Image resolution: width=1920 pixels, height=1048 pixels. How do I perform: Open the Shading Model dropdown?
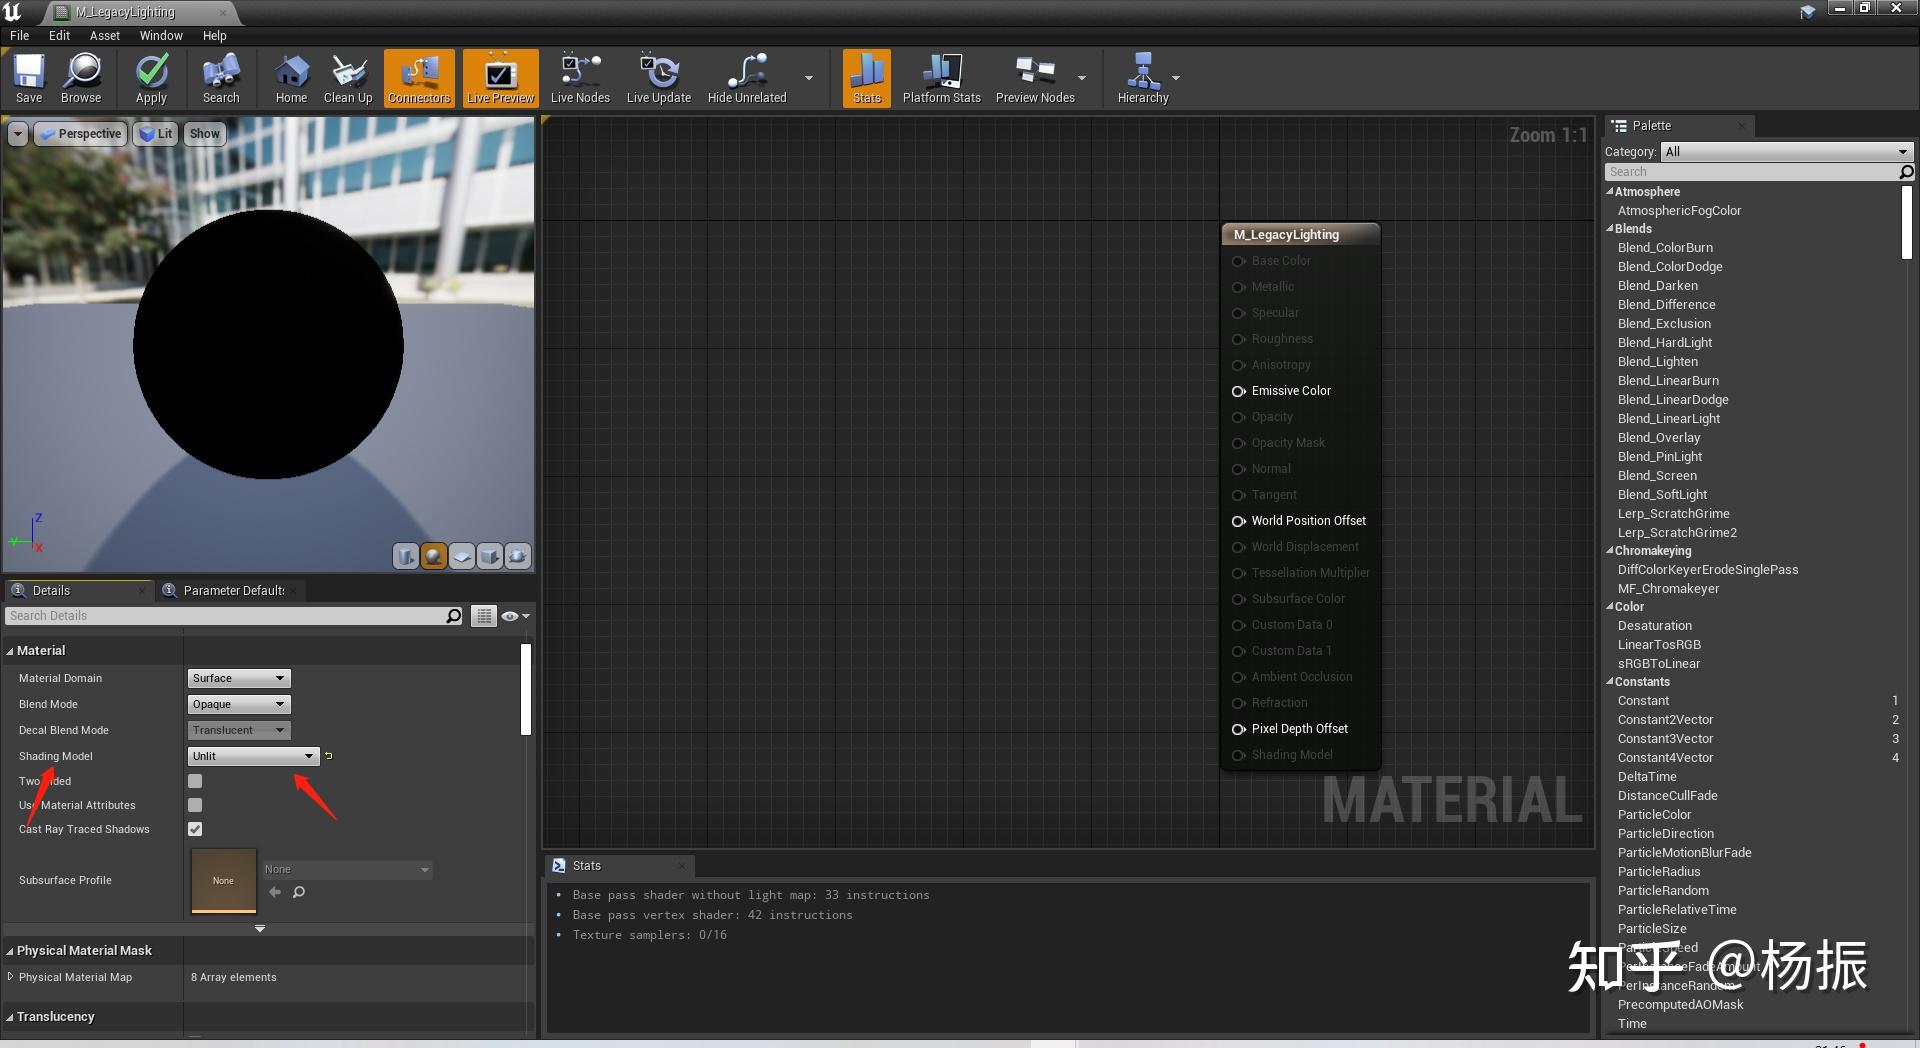[253, 756]
